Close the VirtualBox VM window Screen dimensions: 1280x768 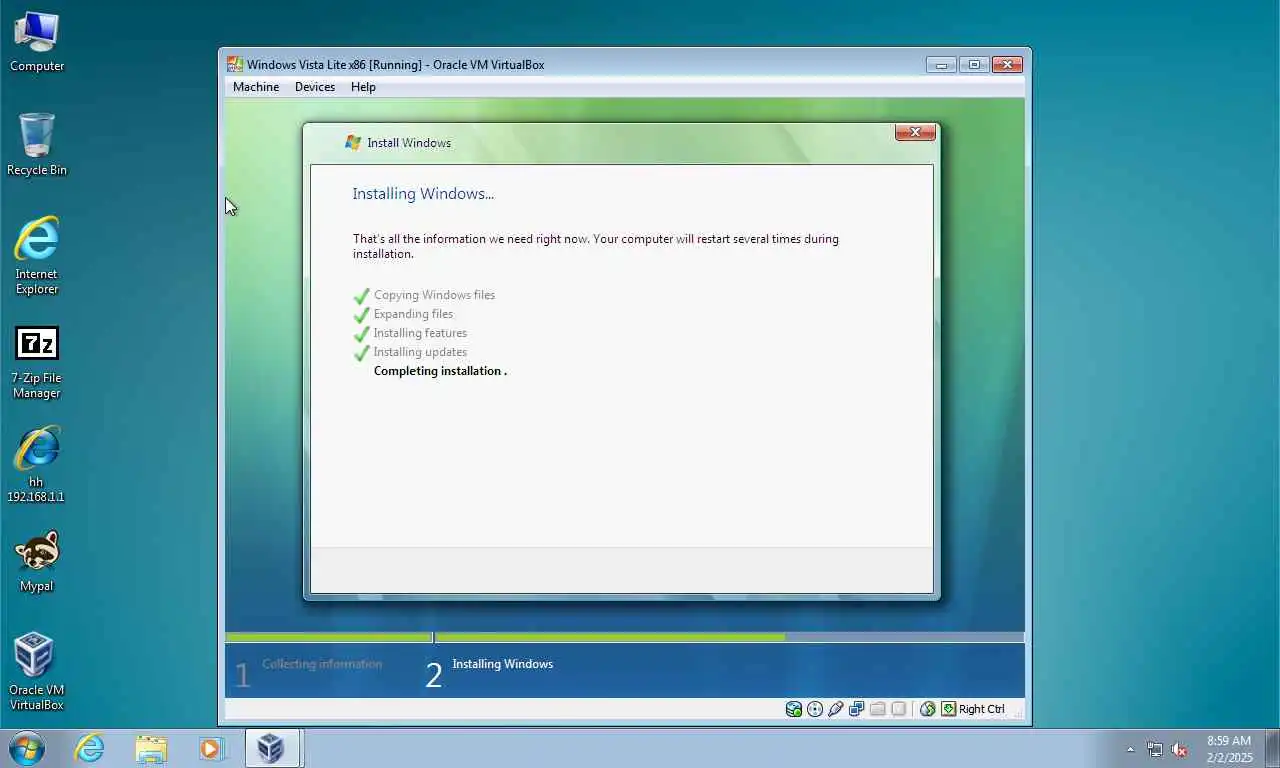pyautogui.click(x=1007, y=64)
